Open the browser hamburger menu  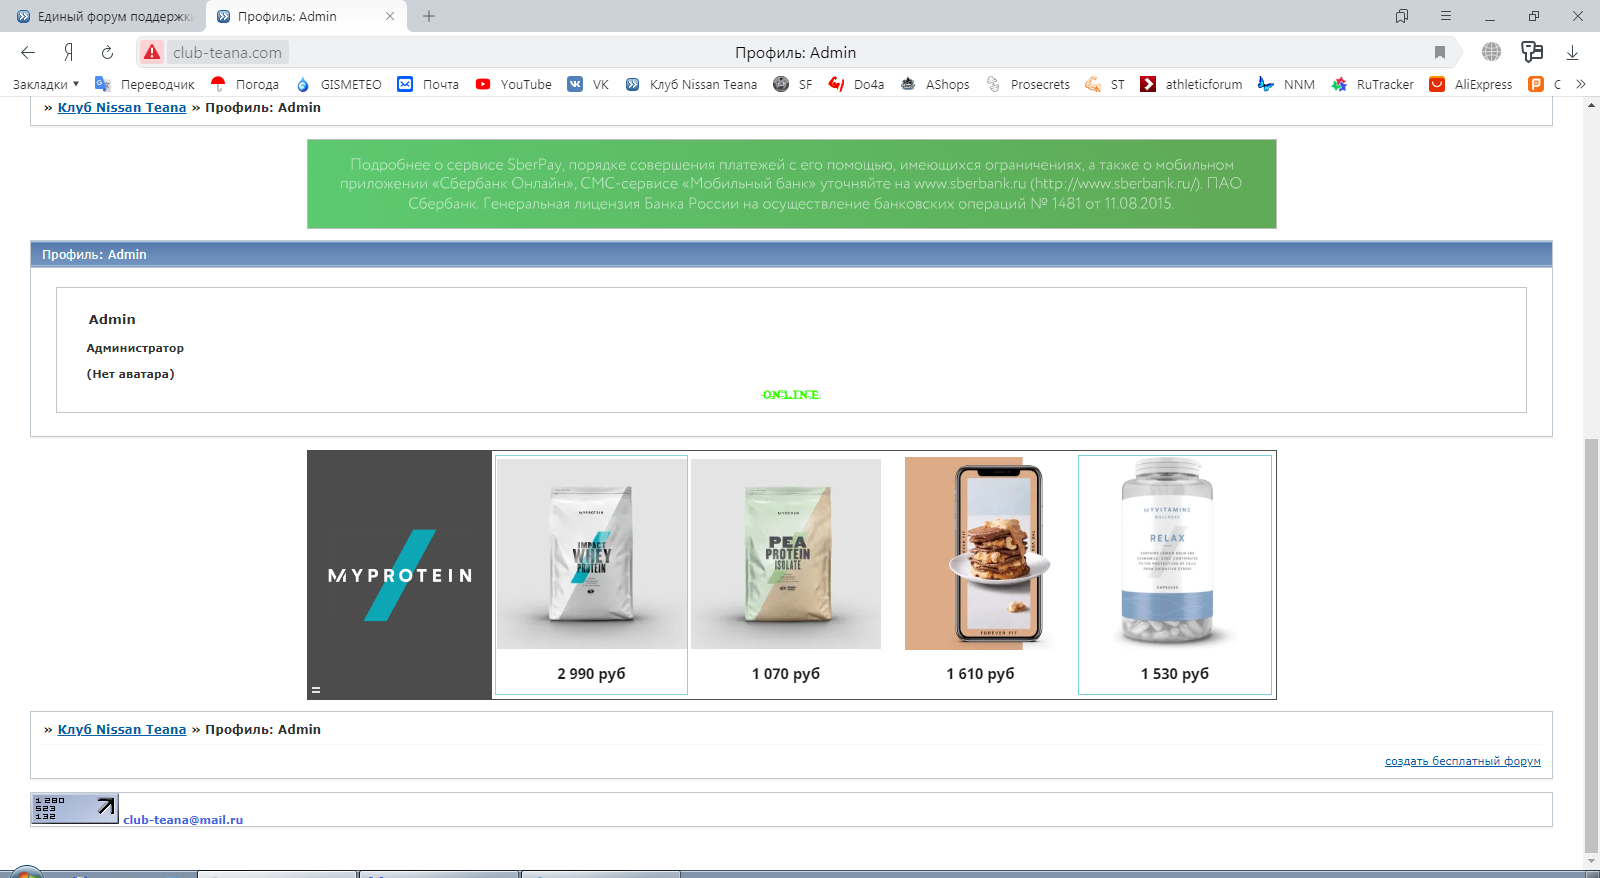click(1446, 16)
